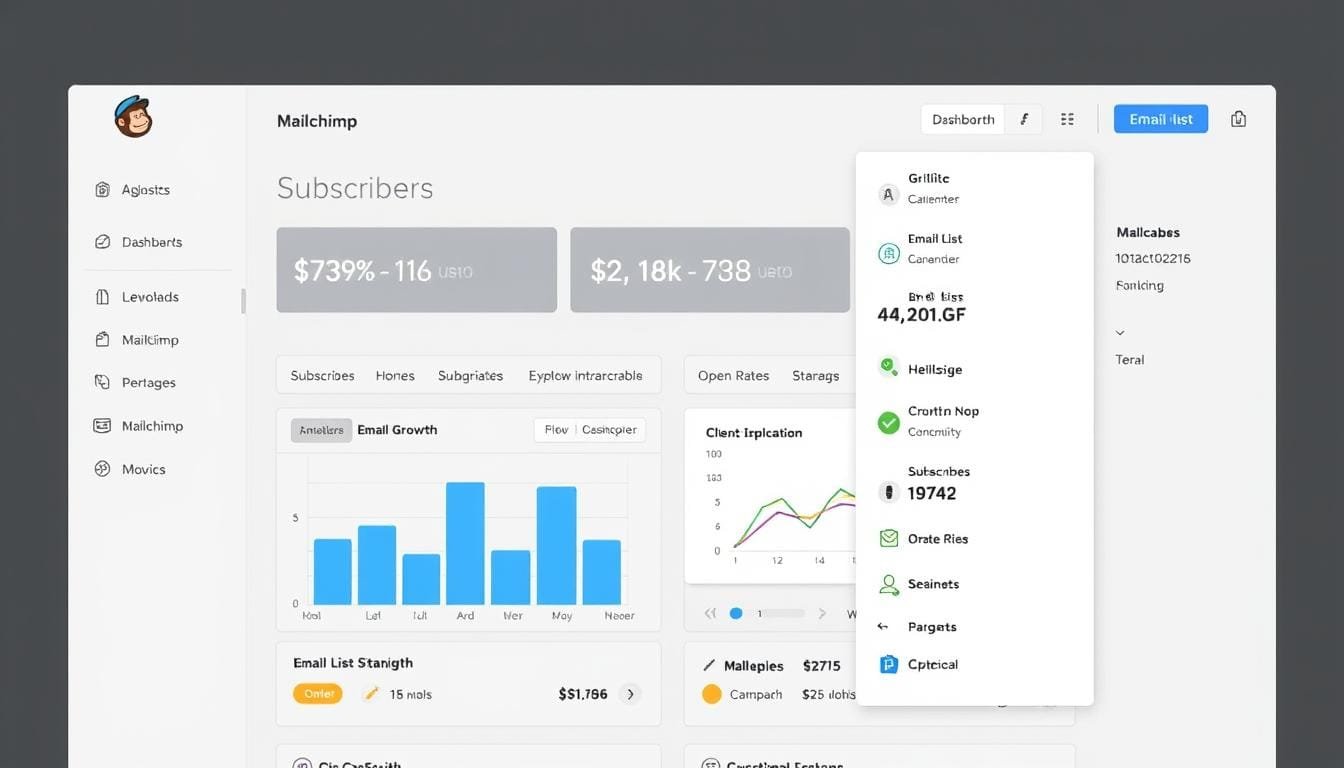
Task: Toggle the orange Onter pill
Action: [318, 694]
